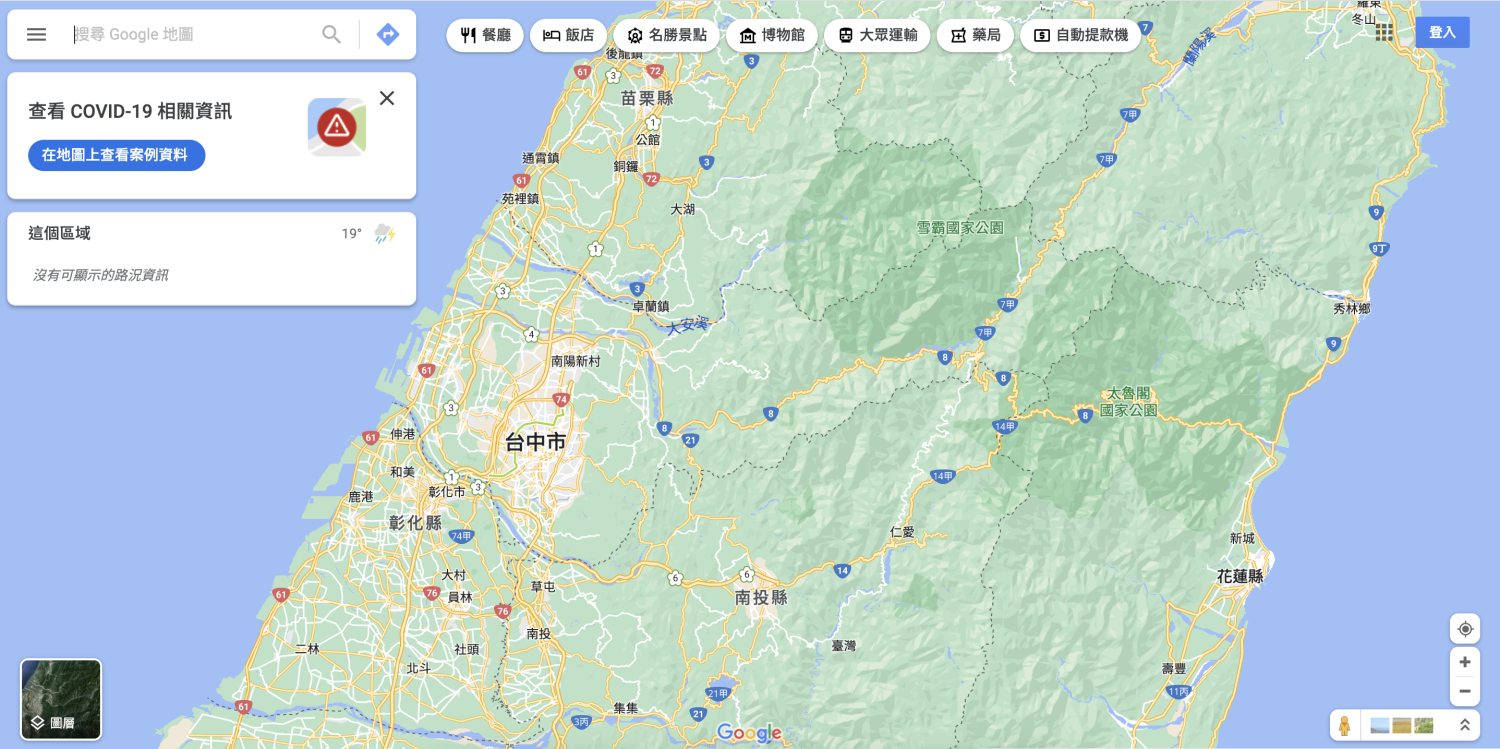Image resolution: width=1500 pixels, height=749 pixels.
Task: Select the 餐廳 restaurants chip
Action: [485, 35]
